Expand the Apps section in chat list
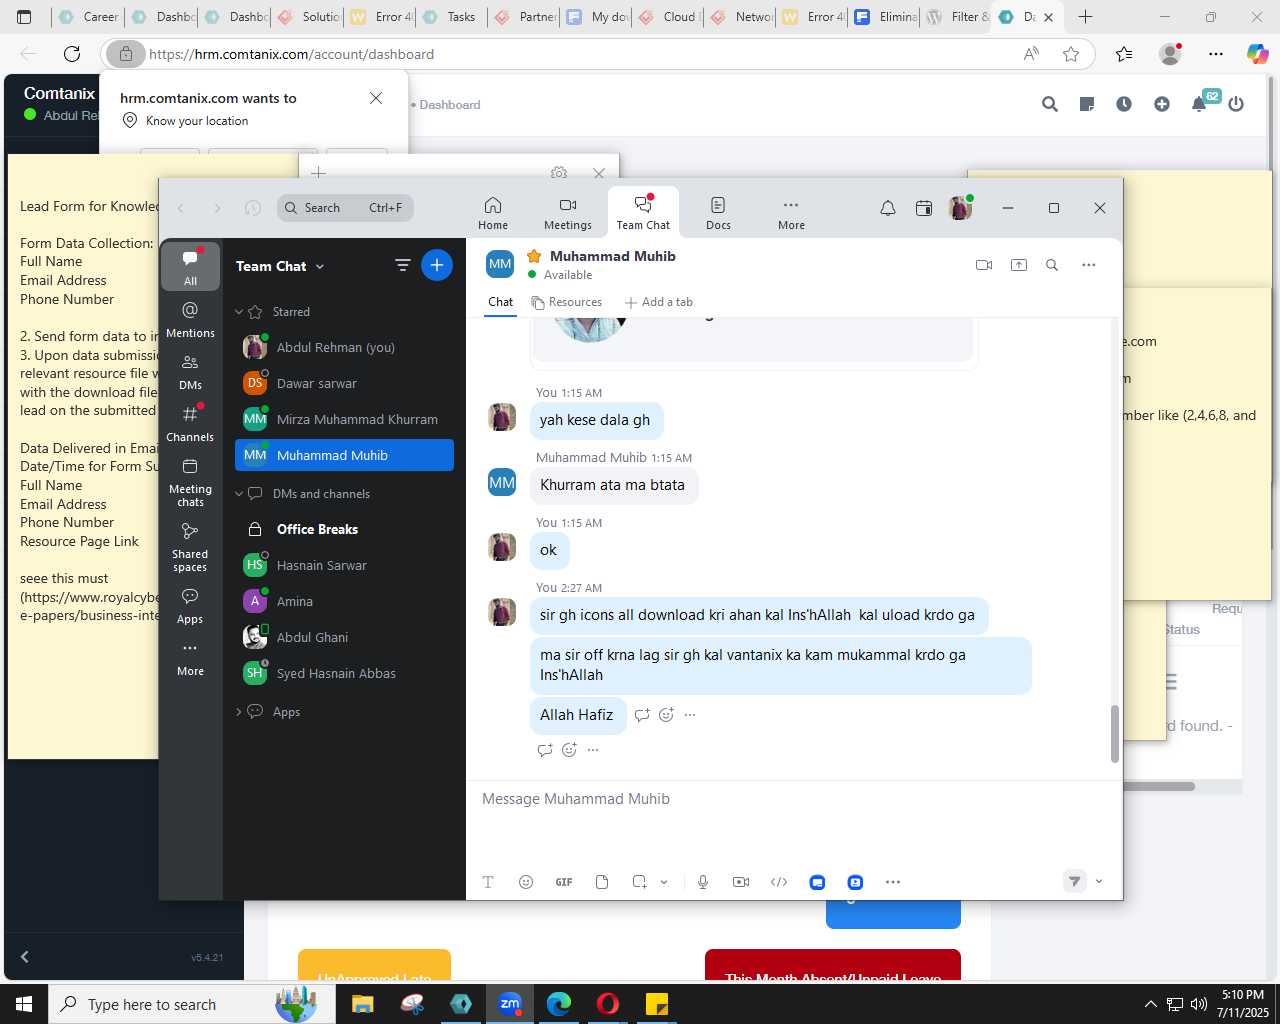The image size is (1280, 1024). tap(239, 712)
